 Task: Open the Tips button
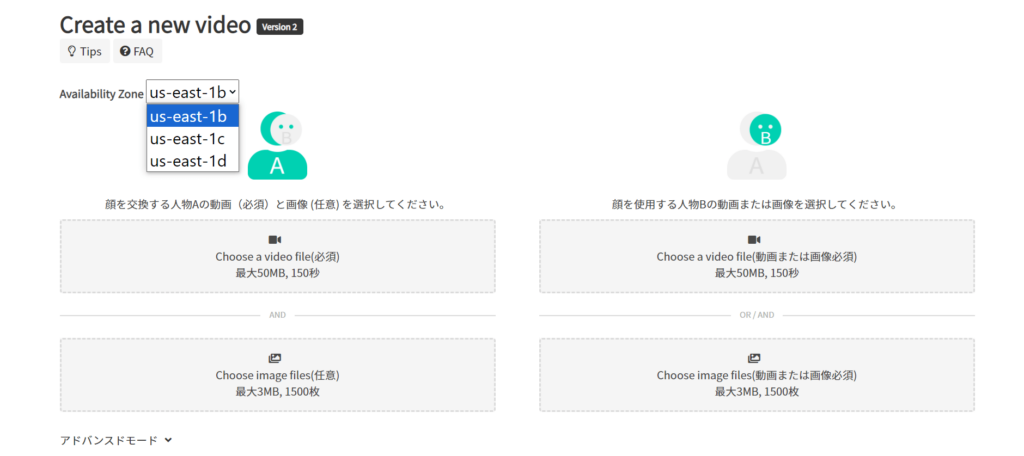tap(85, 52)
